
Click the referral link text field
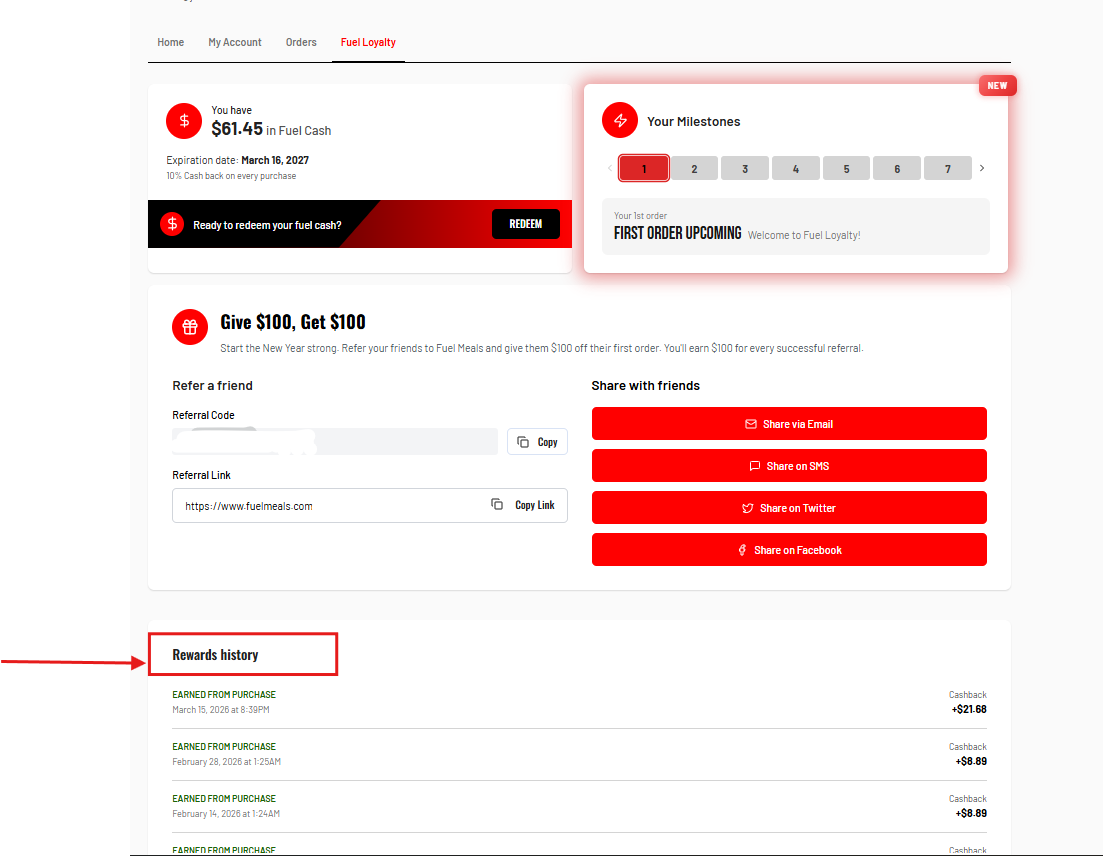(330, 506)
